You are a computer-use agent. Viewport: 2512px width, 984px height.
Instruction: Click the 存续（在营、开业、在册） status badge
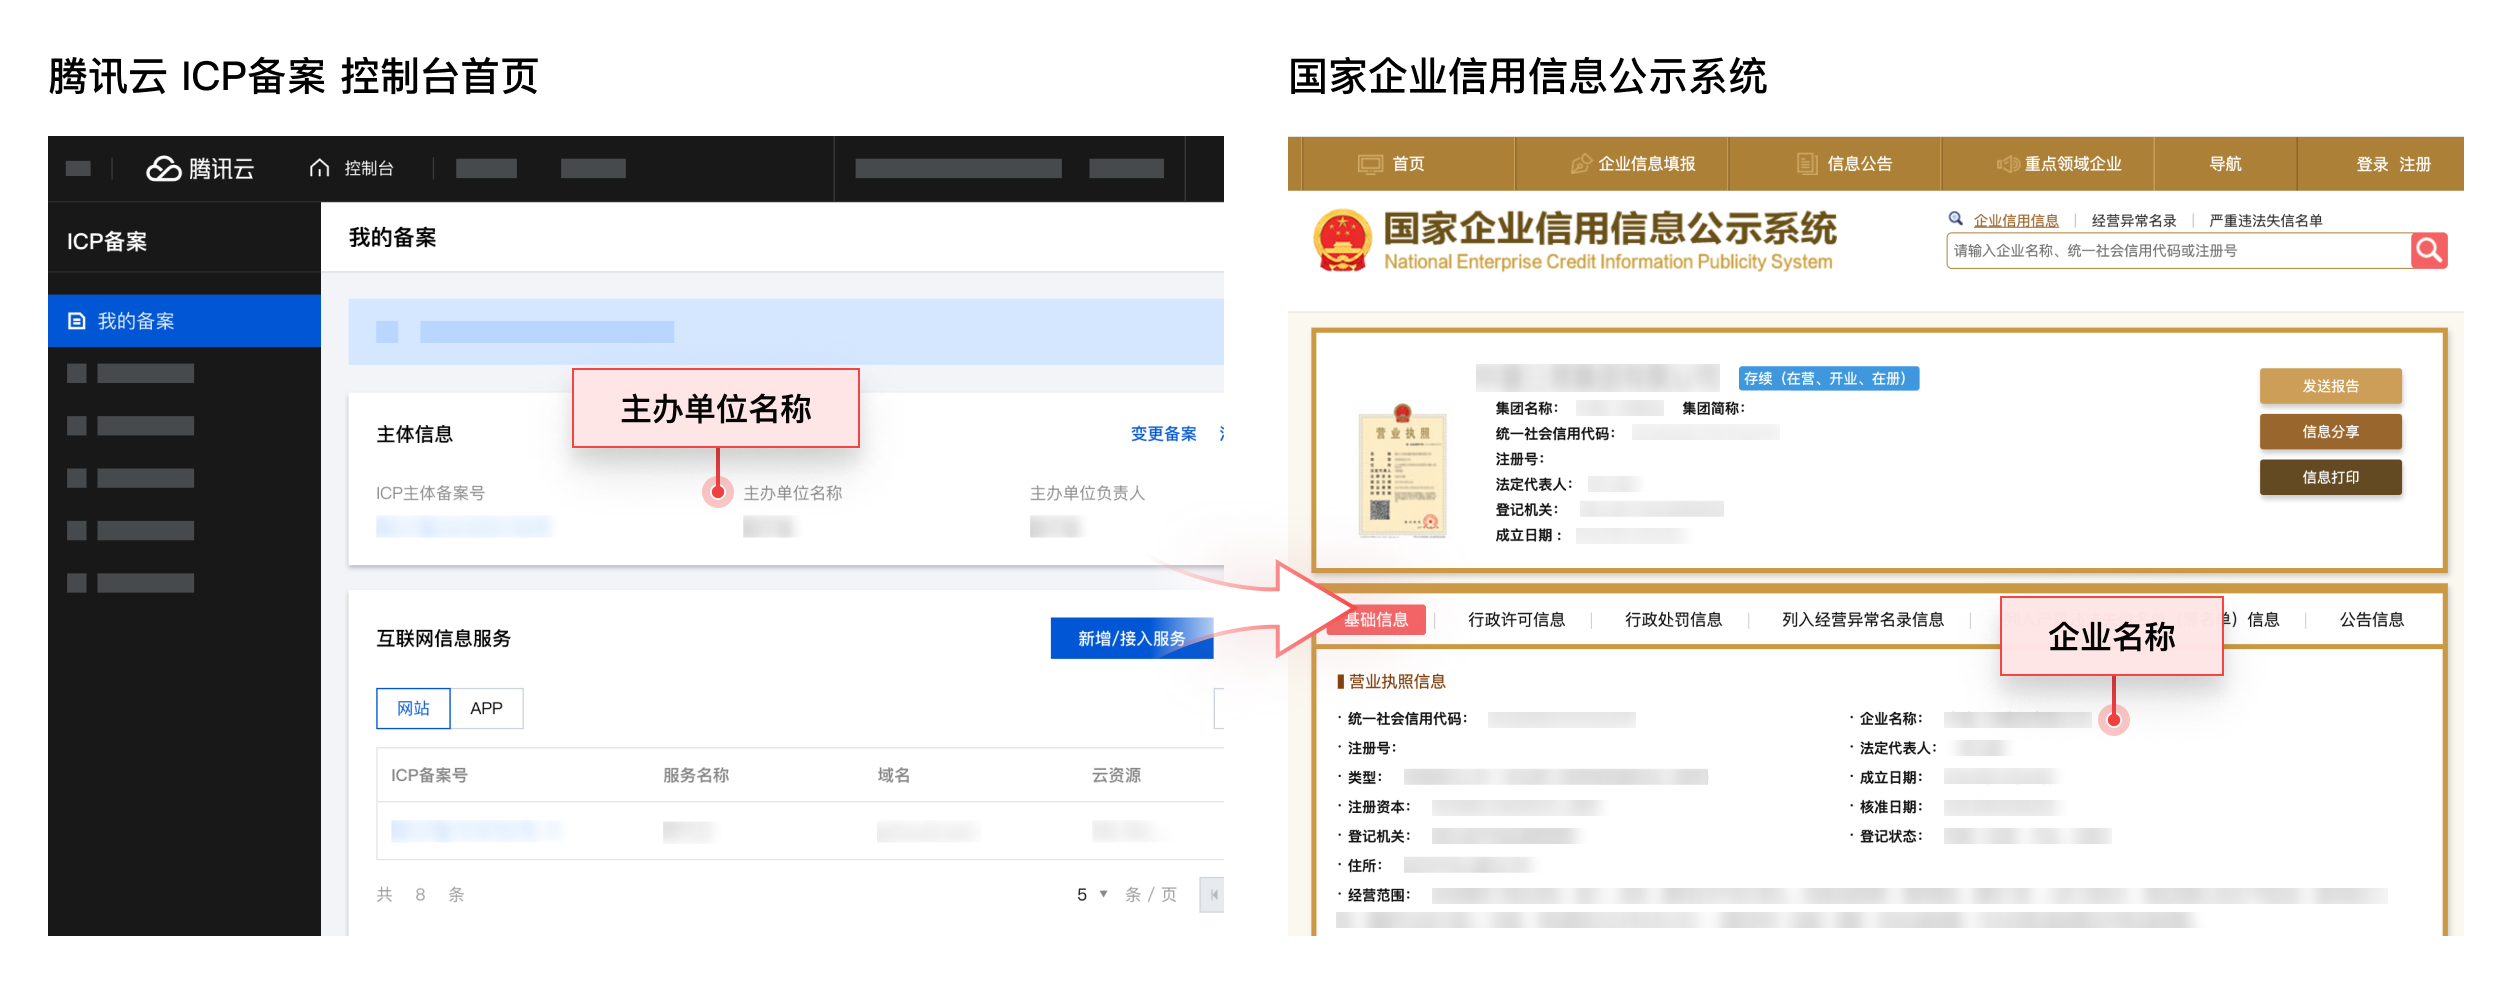(x=1828, y=378)
